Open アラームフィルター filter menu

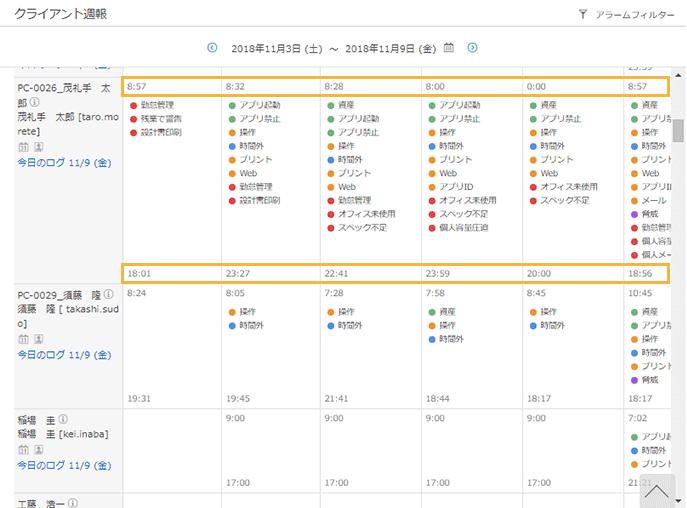click(x=633, y=15)
